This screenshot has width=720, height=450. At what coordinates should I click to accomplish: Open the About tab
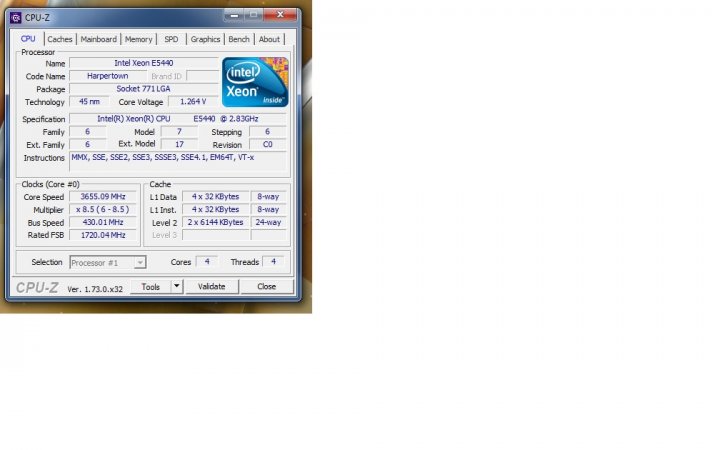tap(269, 39)
